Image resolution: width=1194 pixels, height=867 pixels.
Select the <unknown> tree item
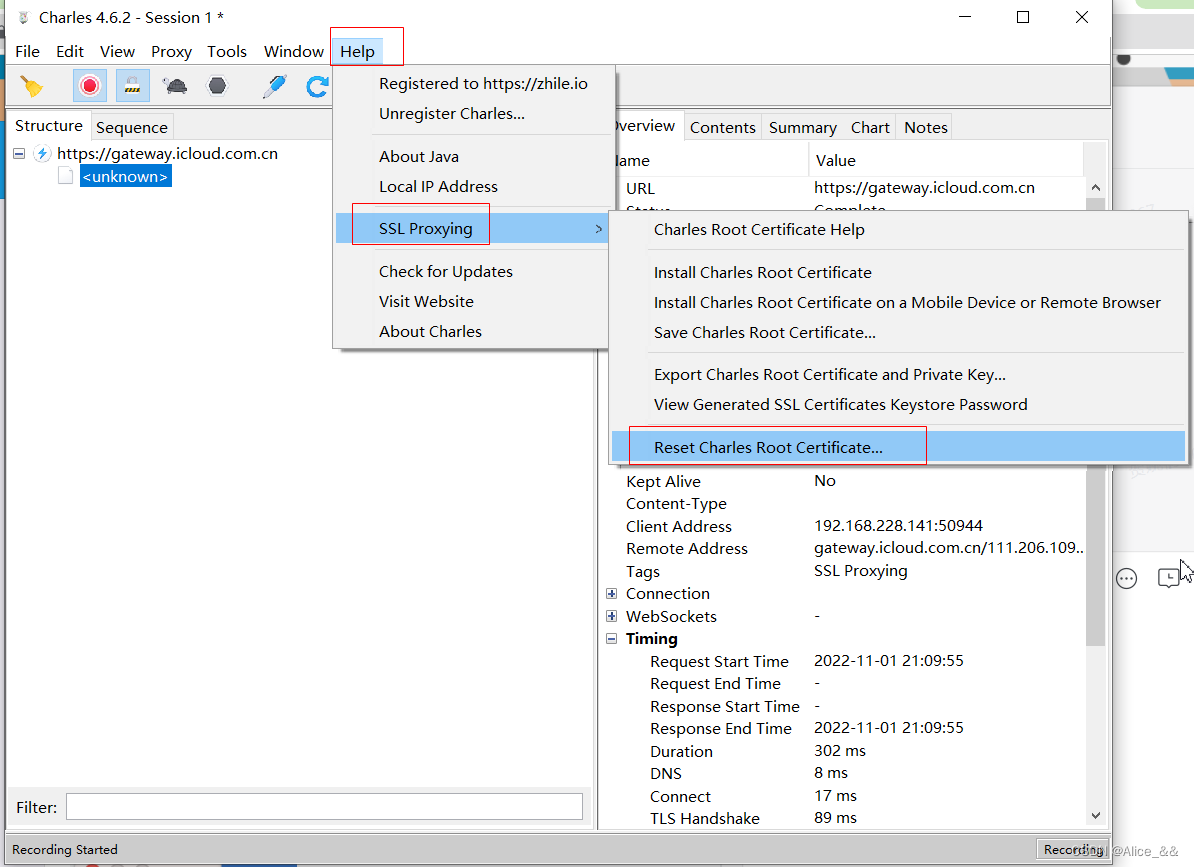tap(126, 177)
